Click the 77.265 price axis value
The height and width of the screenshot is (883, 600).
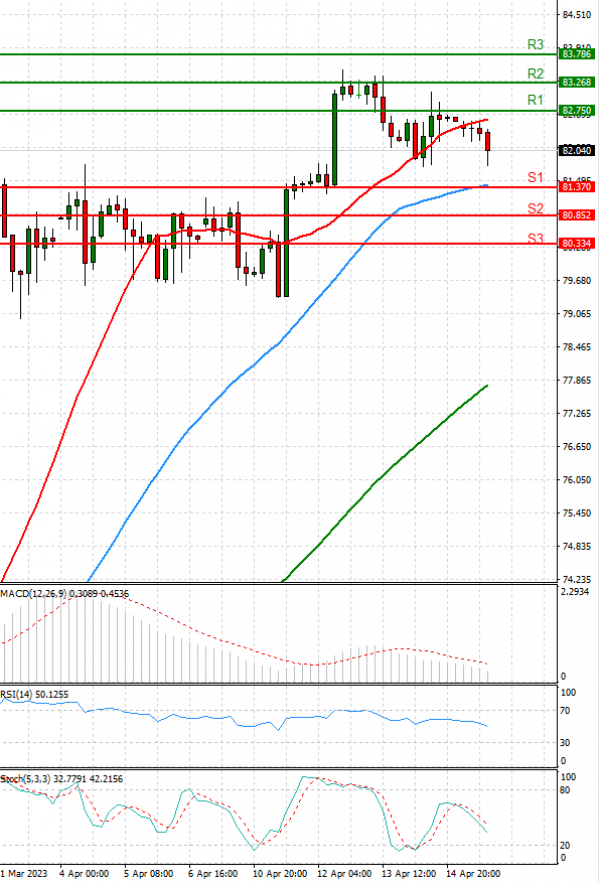[577, 413]
